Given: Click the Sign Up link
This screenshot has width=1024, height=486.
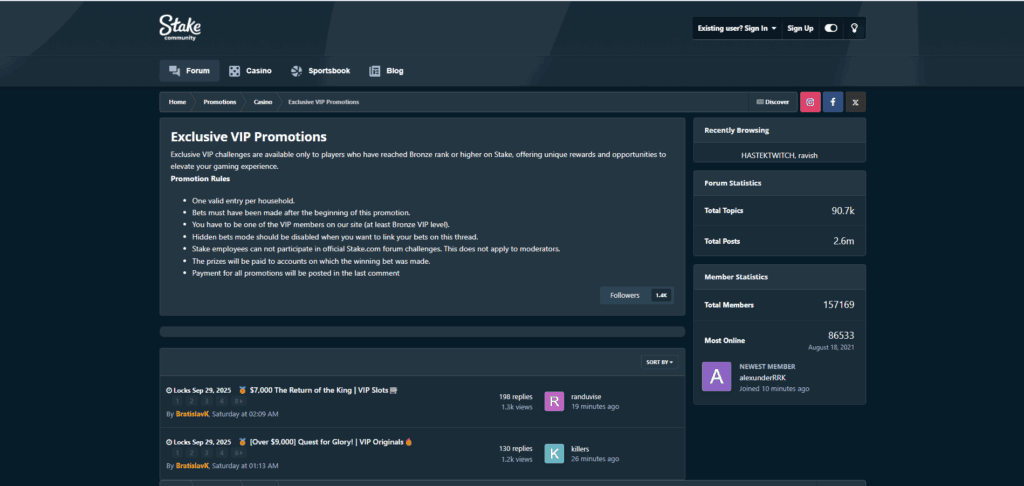Looking at the screenshot, I should tap(800, 29).
